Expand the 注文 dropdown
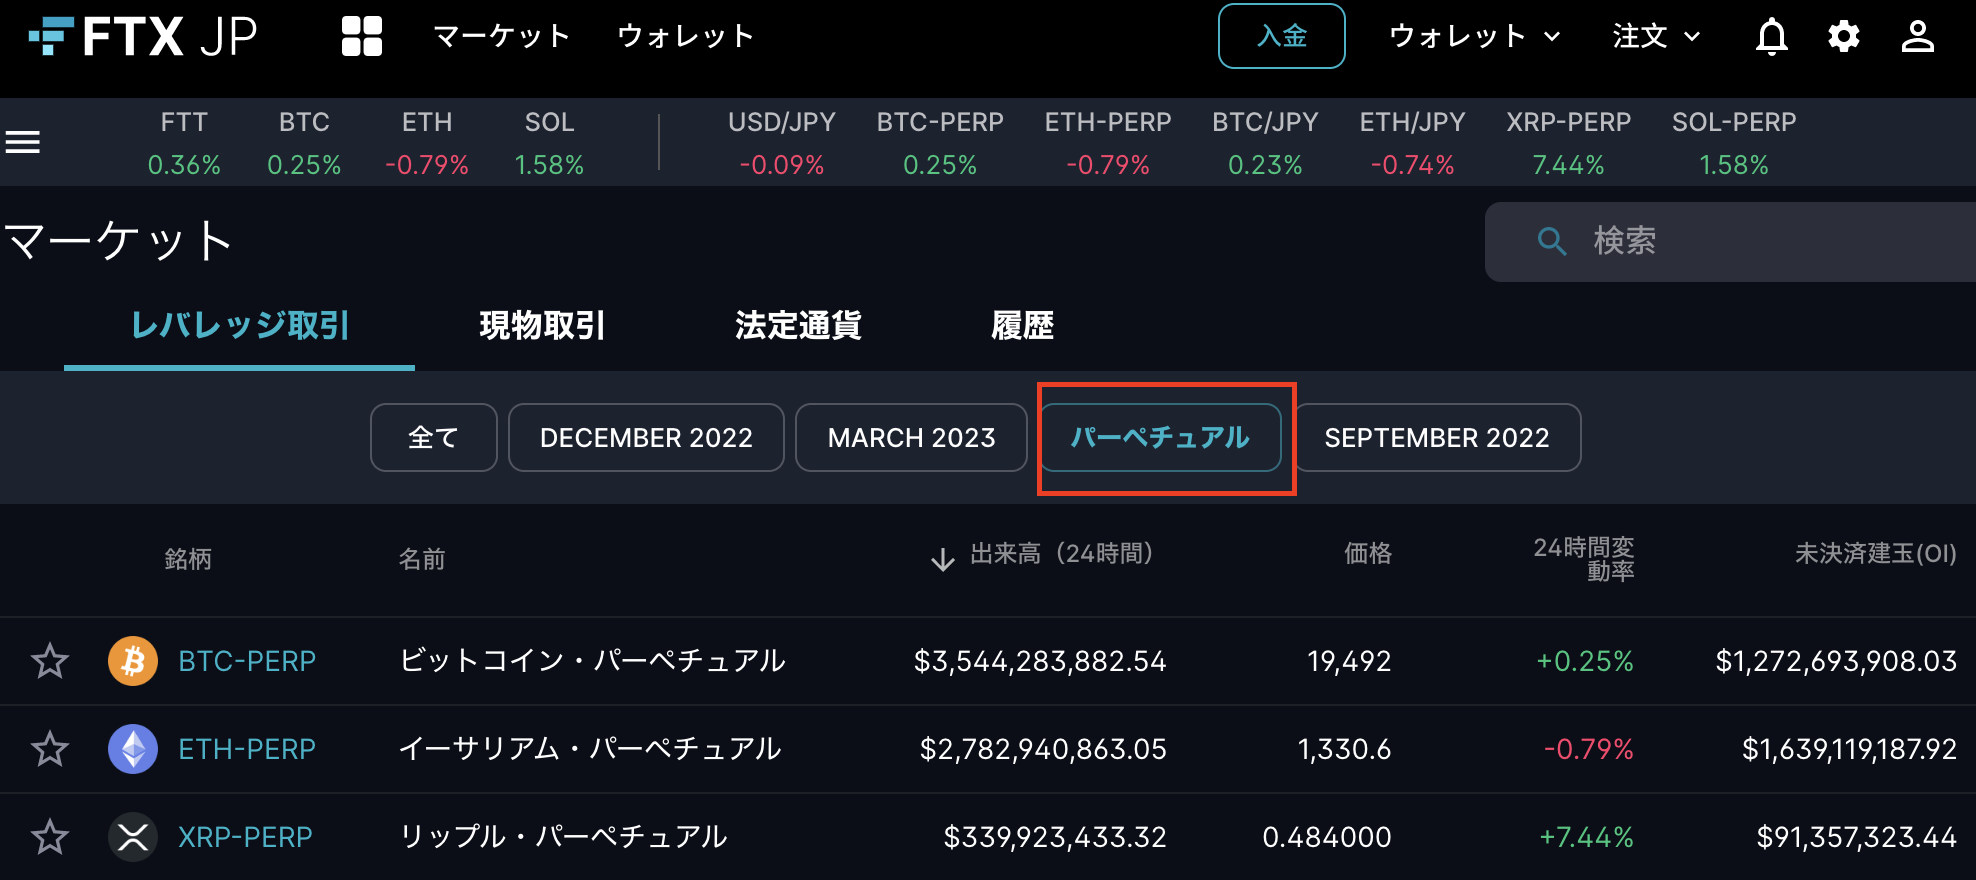The width and height of the screenshot is (1976, 880). 1657,36
